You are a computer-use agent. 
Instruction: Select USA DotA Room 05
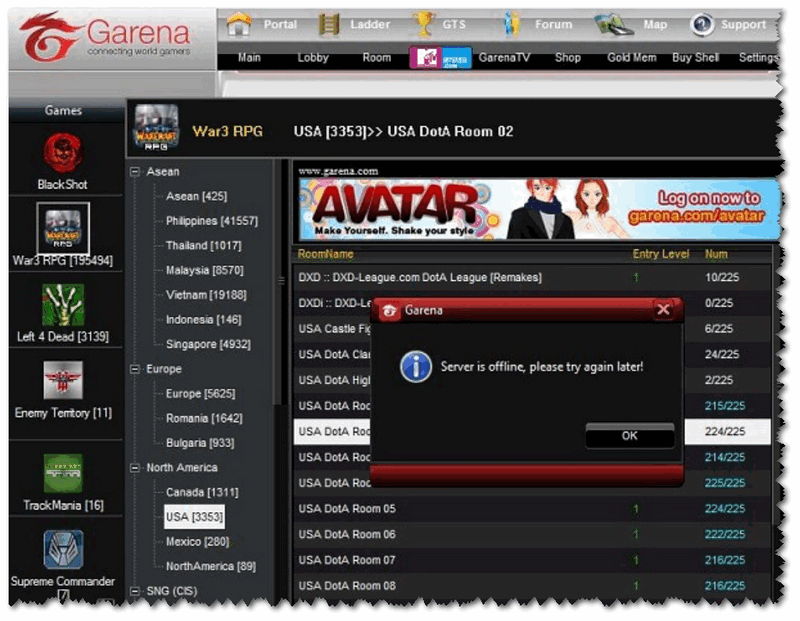click(532, 509)
